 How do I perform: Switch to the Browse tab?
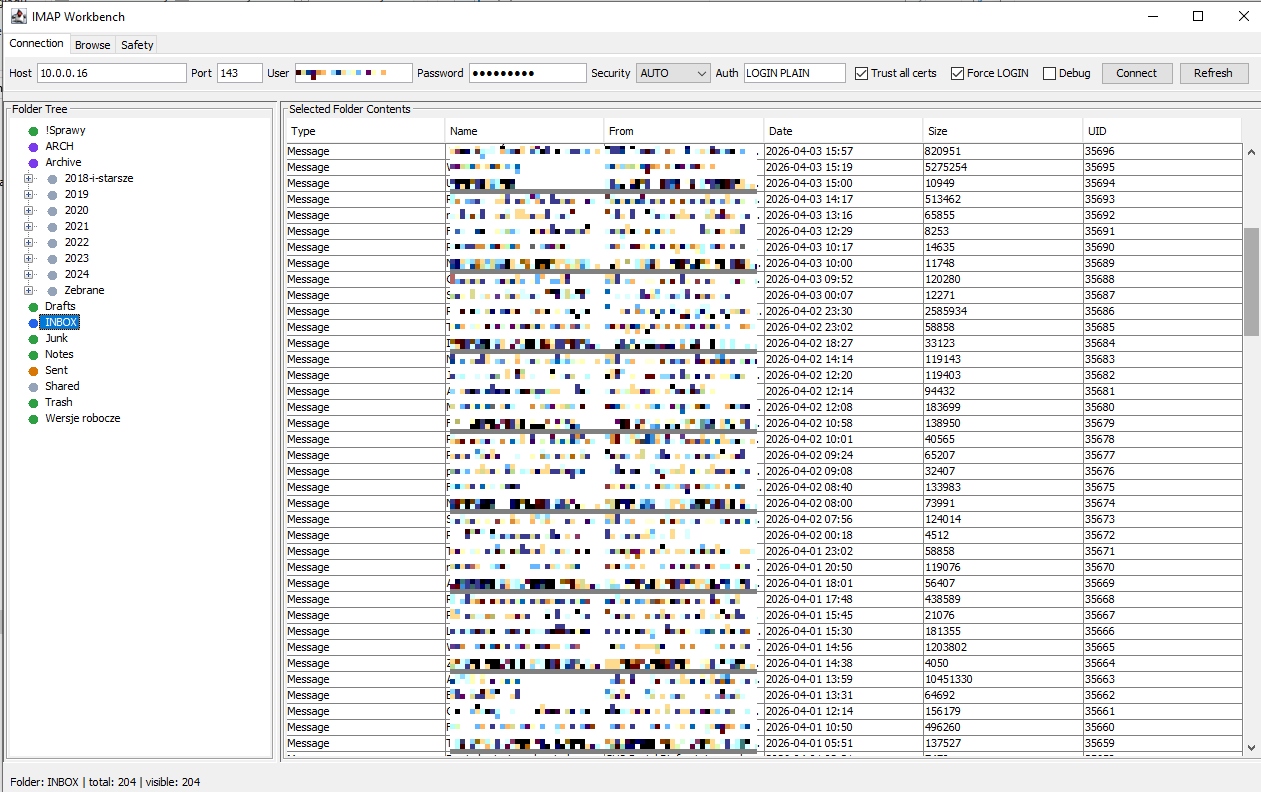click(x=93, y=45)
